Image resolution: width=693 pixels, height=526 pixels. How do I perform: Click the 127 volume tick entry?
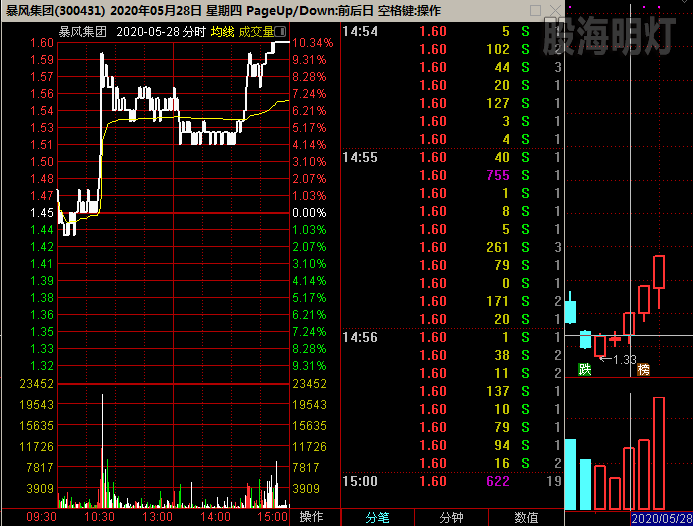tap(498, 103)
